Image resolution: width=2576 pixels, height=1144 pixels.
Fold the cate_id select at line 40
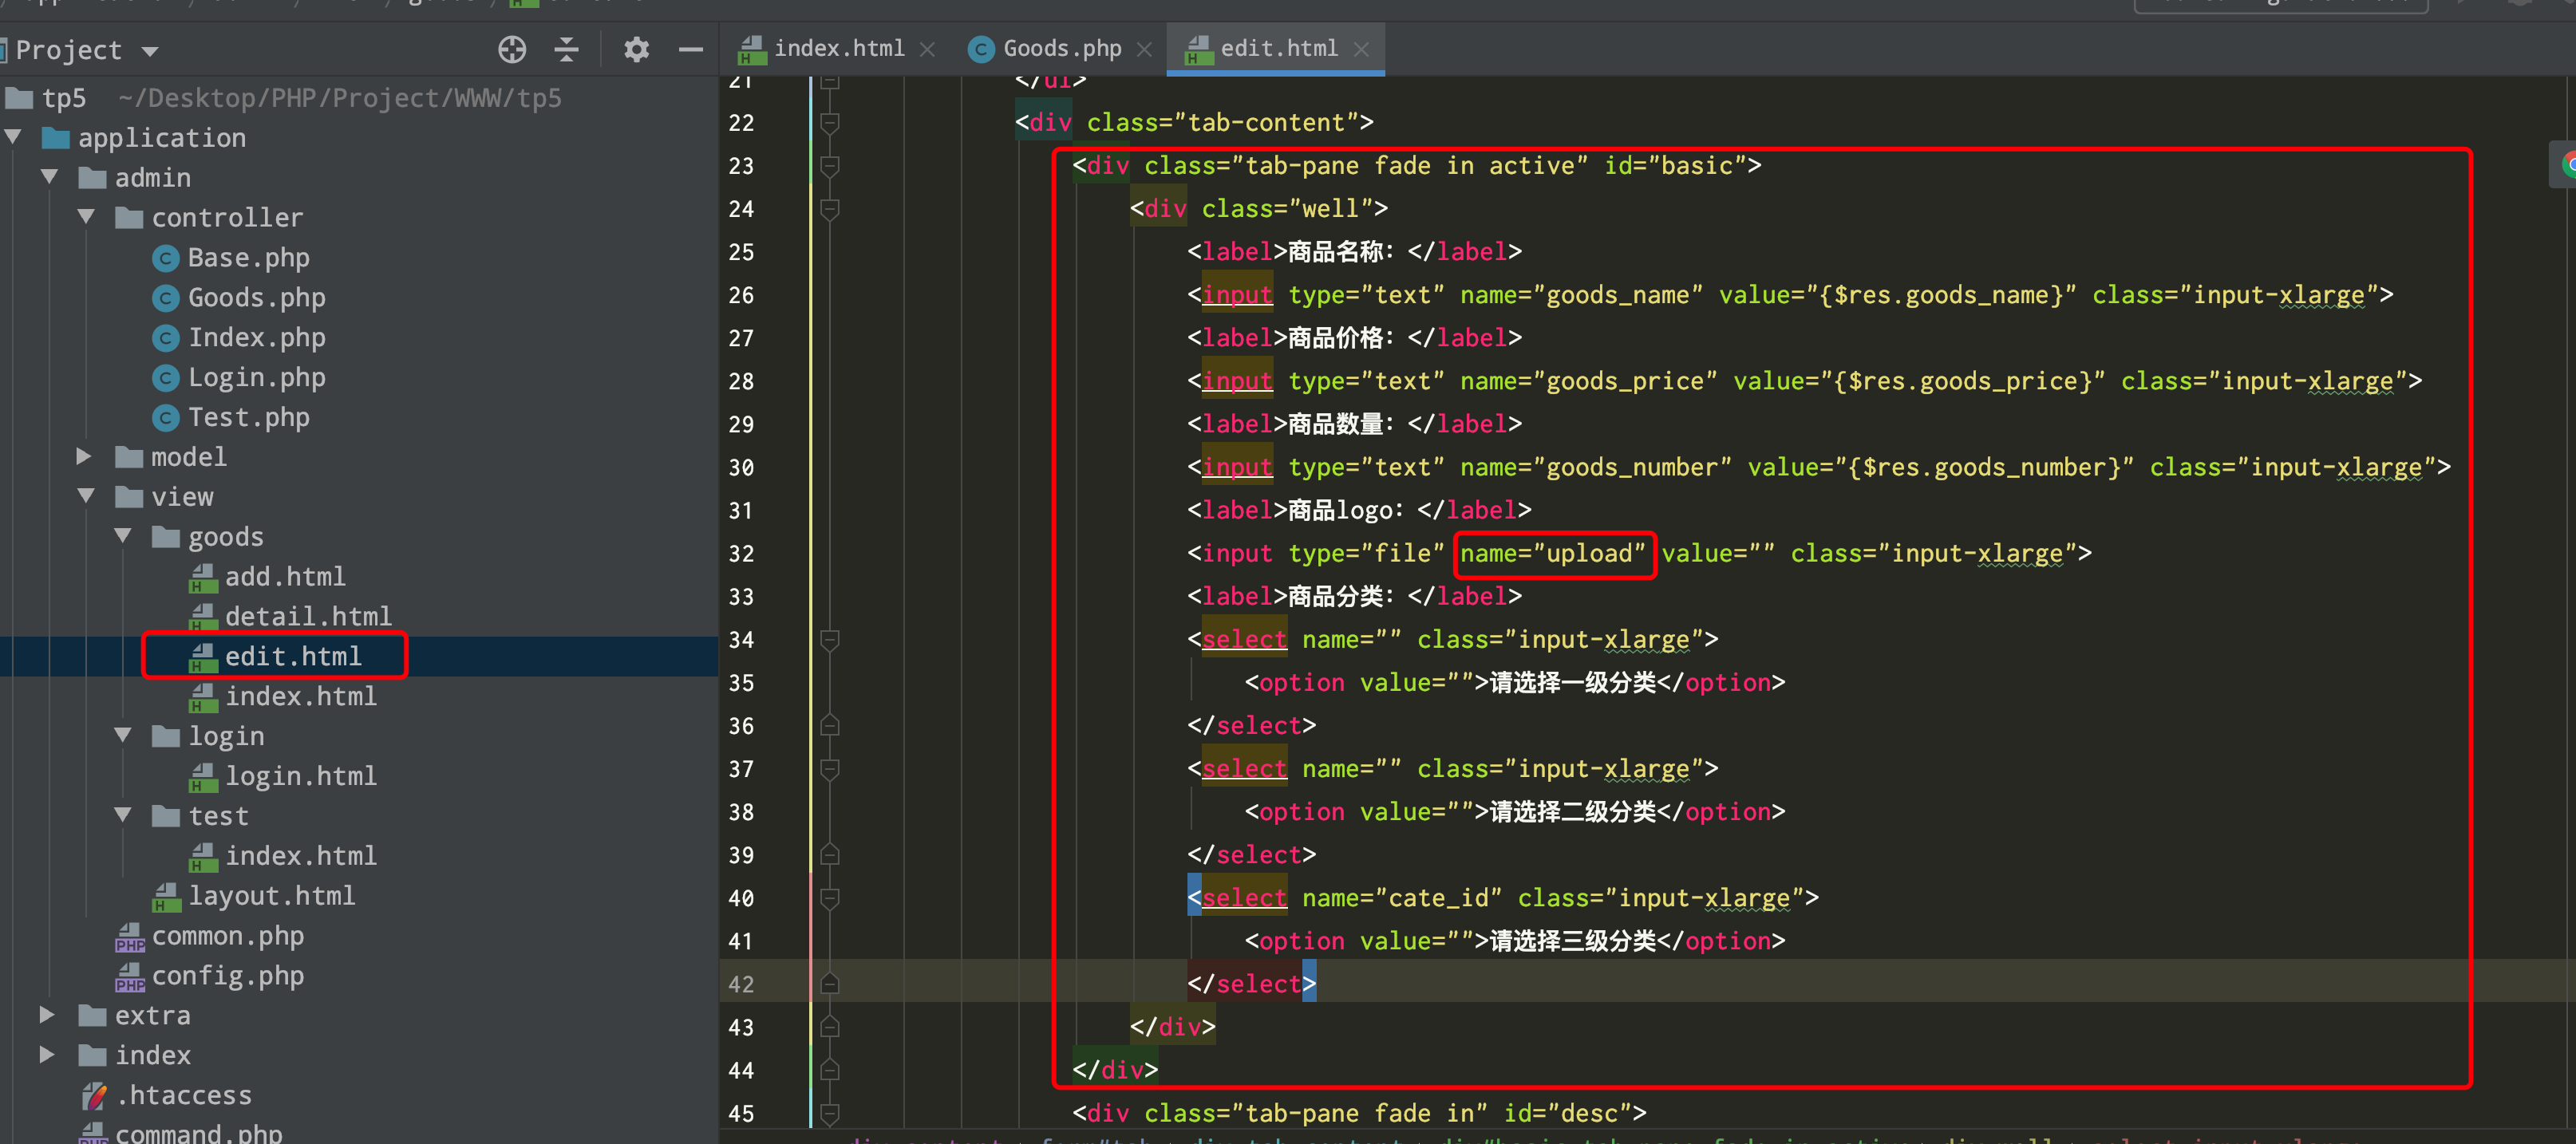[x=829, y=898]
